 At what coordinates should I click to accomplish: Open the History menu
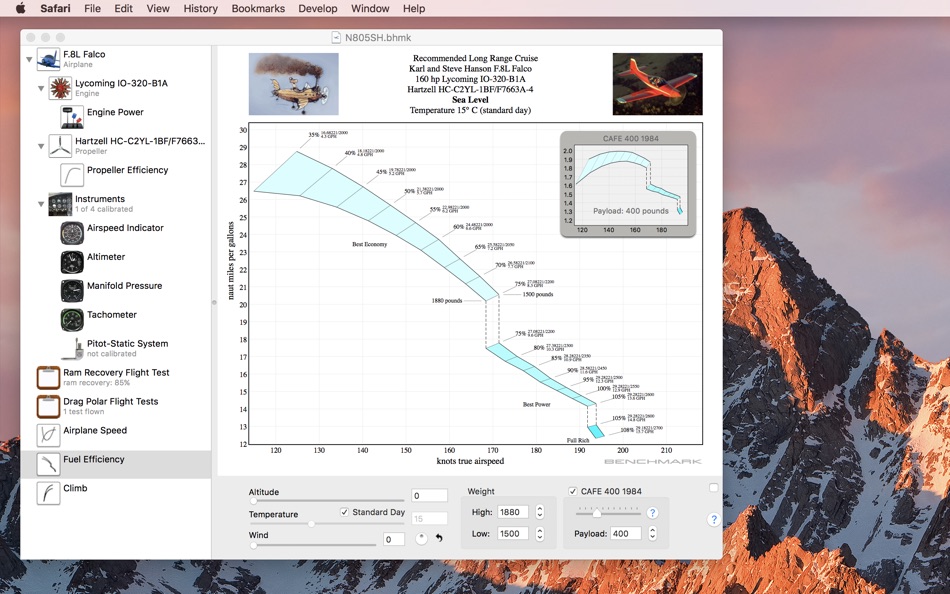click(x=201, y=8)
